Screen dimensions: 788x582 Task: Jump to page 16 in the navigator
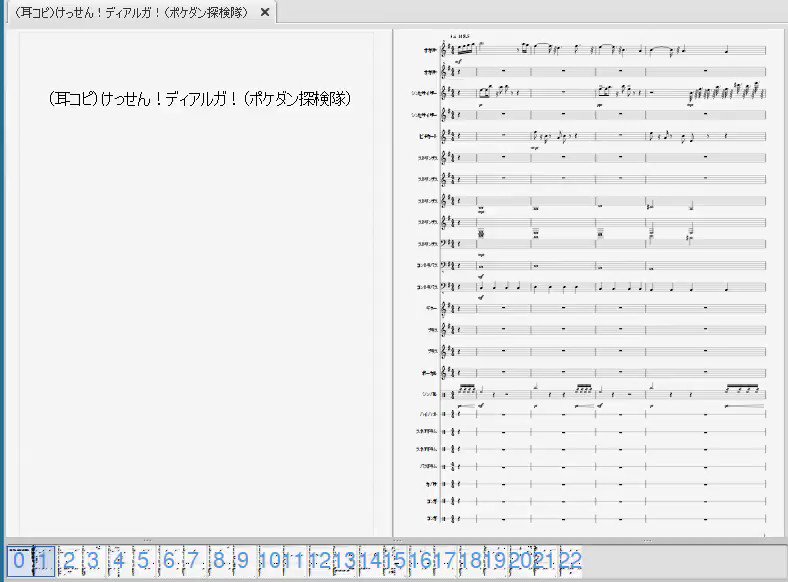tap(421, 560)
